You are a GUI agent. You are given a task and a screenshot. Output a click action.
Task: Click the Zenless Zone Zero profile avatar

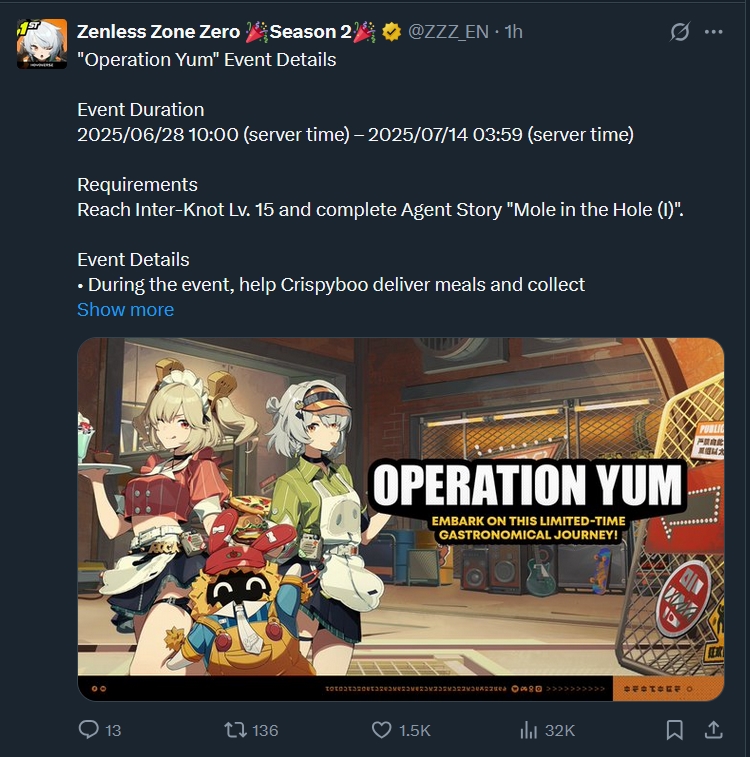pyautogui.click(x=42, y=44)
